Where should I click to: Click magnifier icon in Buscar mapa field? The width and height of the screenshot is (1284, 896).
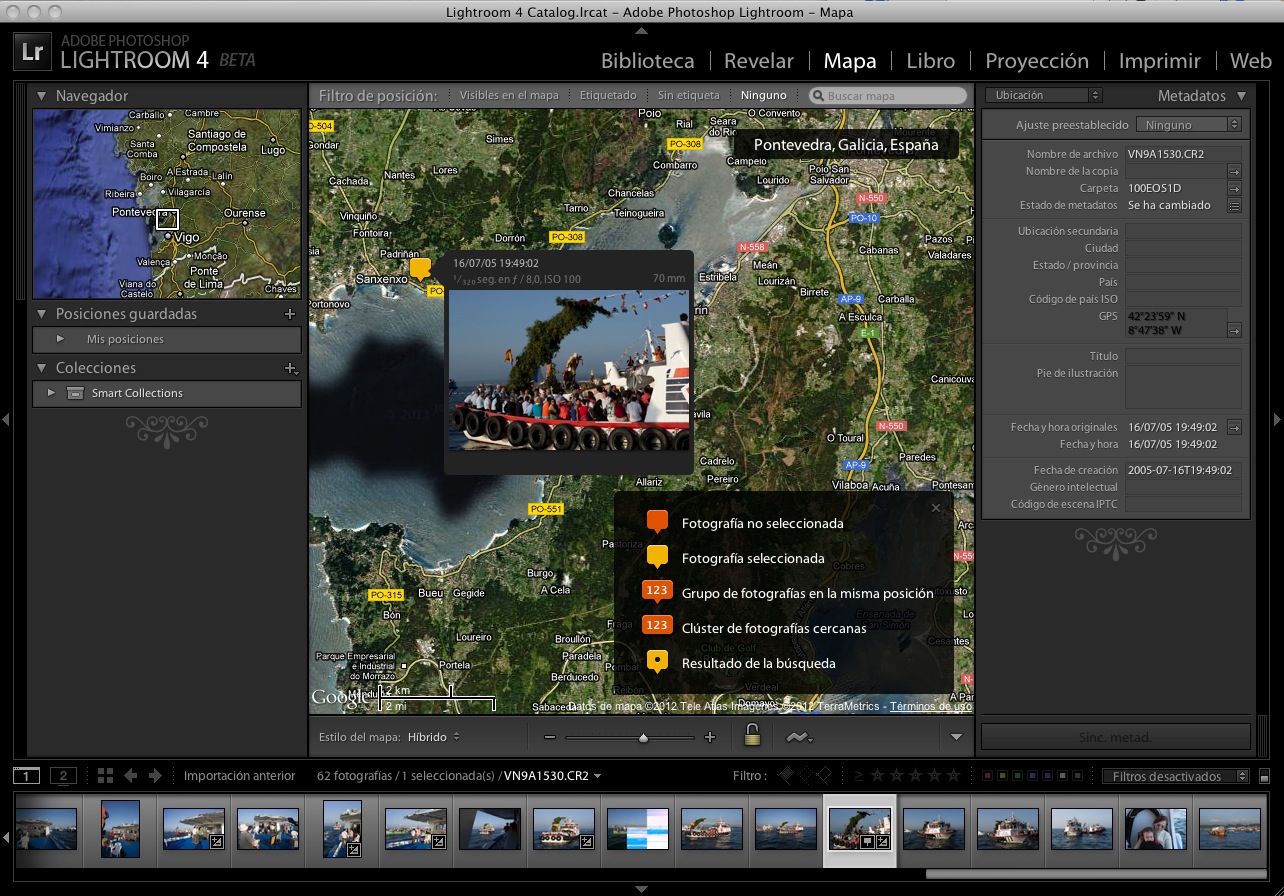(819, 96)
